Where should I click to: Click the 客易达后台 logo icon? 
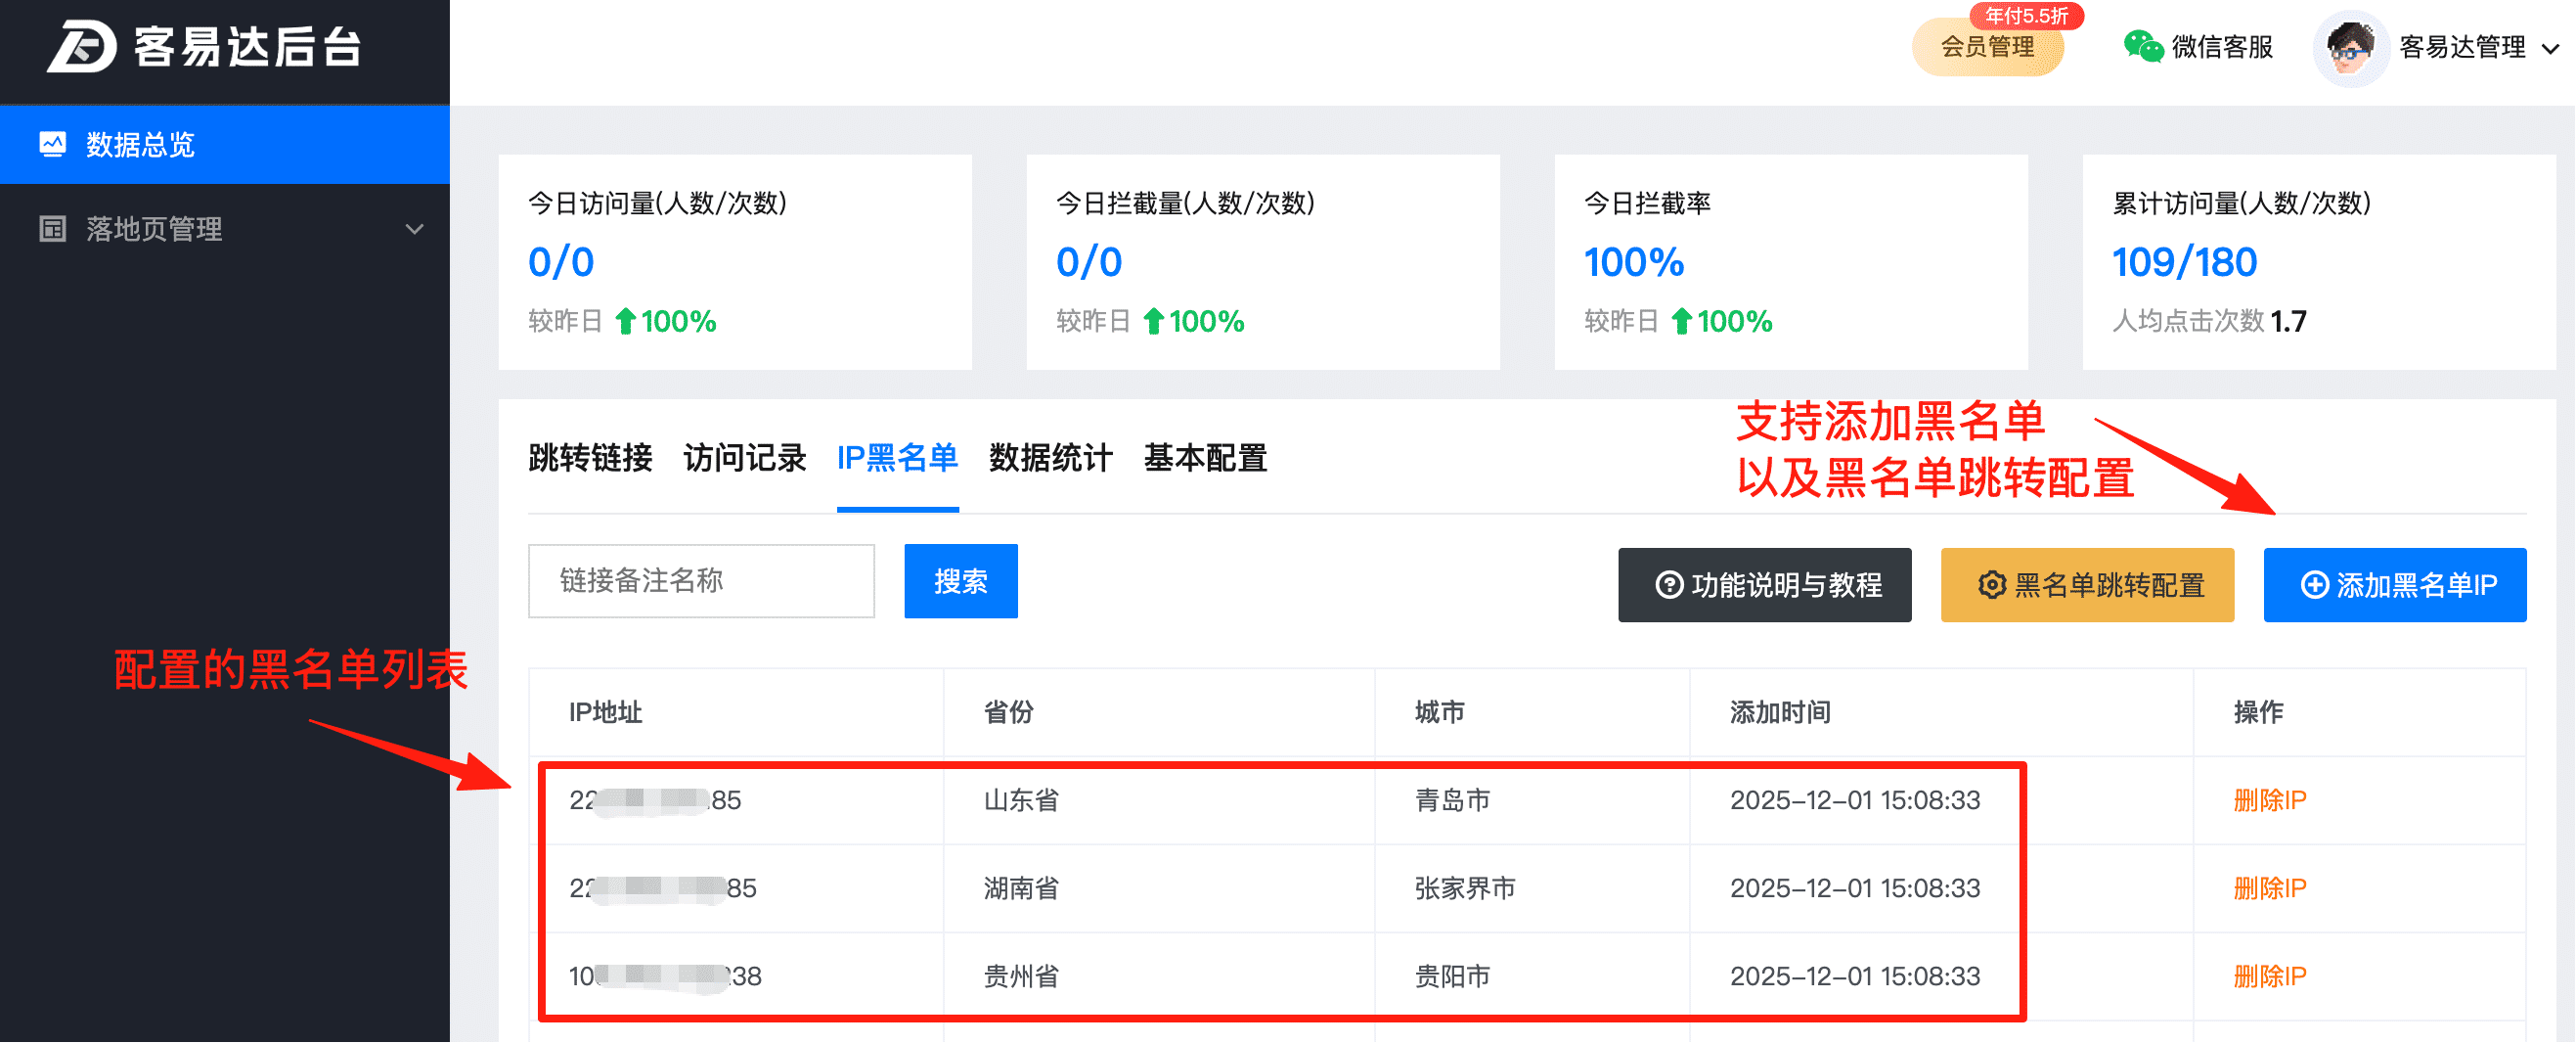(82, 47)
